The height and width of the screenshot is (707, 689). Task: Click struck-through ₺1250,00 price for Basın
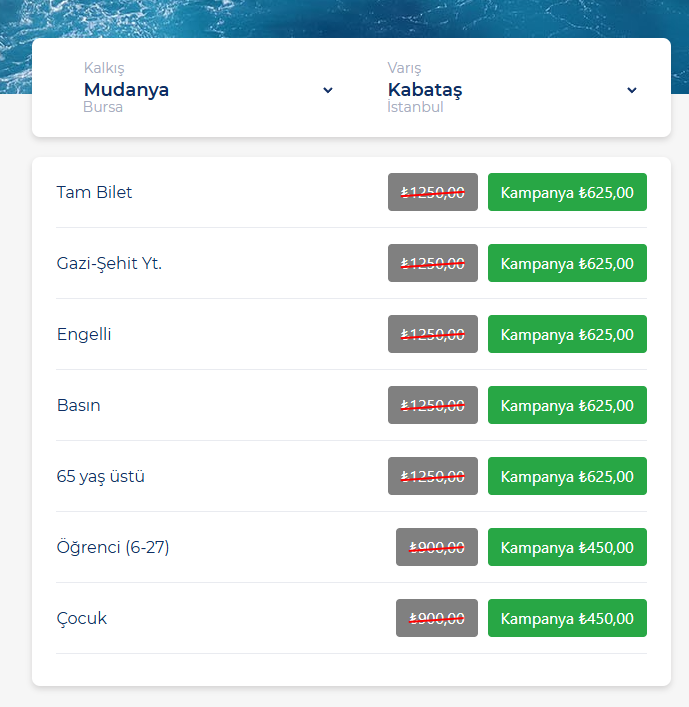coord(433,405)
